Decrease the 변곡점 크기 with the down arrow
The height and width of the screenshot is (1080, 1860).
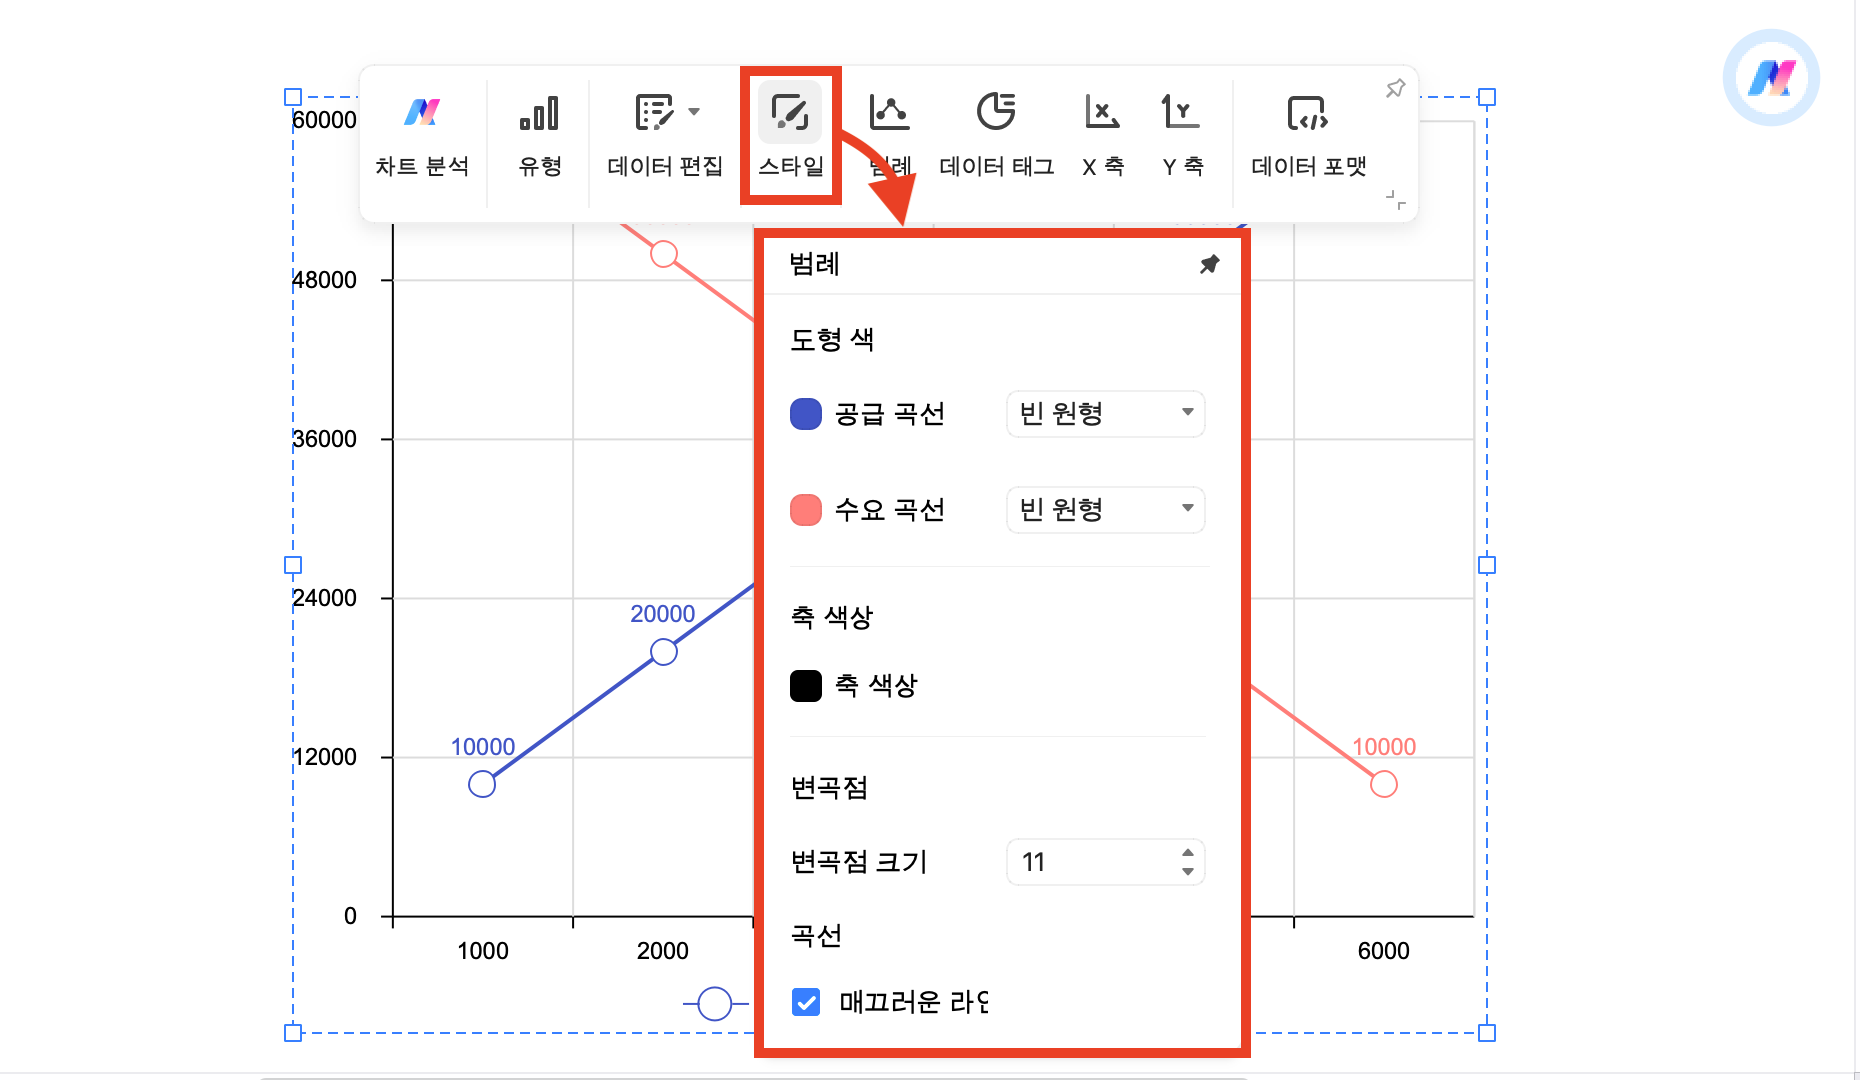tap(1188, 871)
